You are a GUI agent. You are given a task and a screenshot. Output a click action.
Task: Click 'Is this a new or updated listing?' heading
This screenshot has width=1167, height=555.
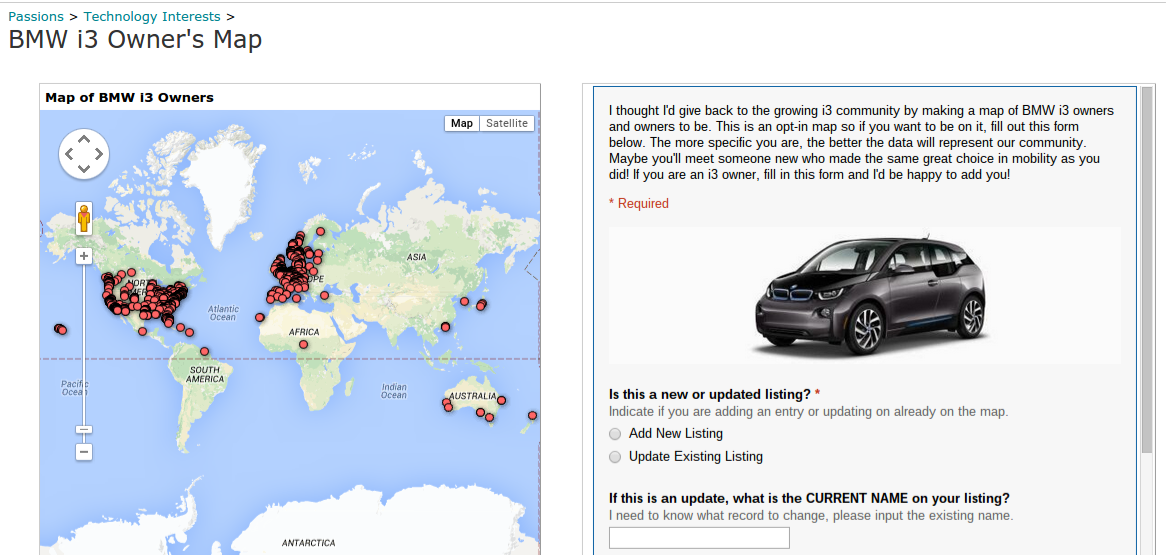[x=710, y=394]
